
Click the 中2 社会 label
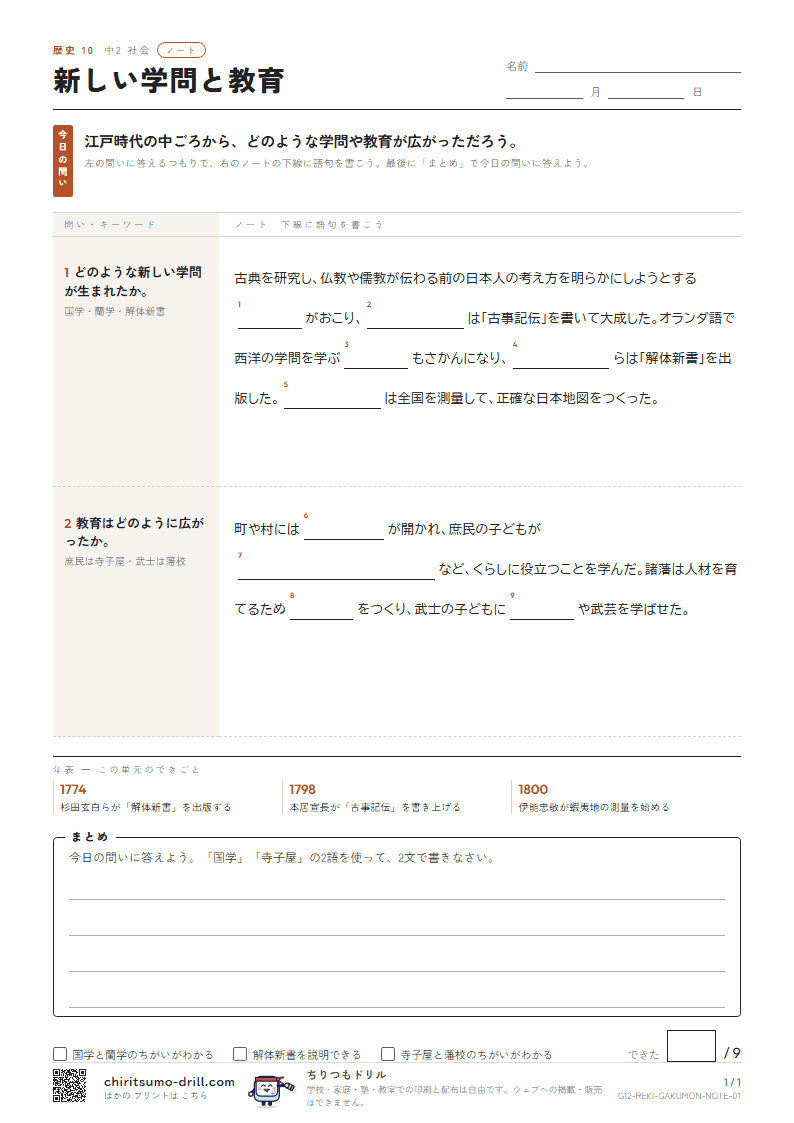[x=127, y=50]
